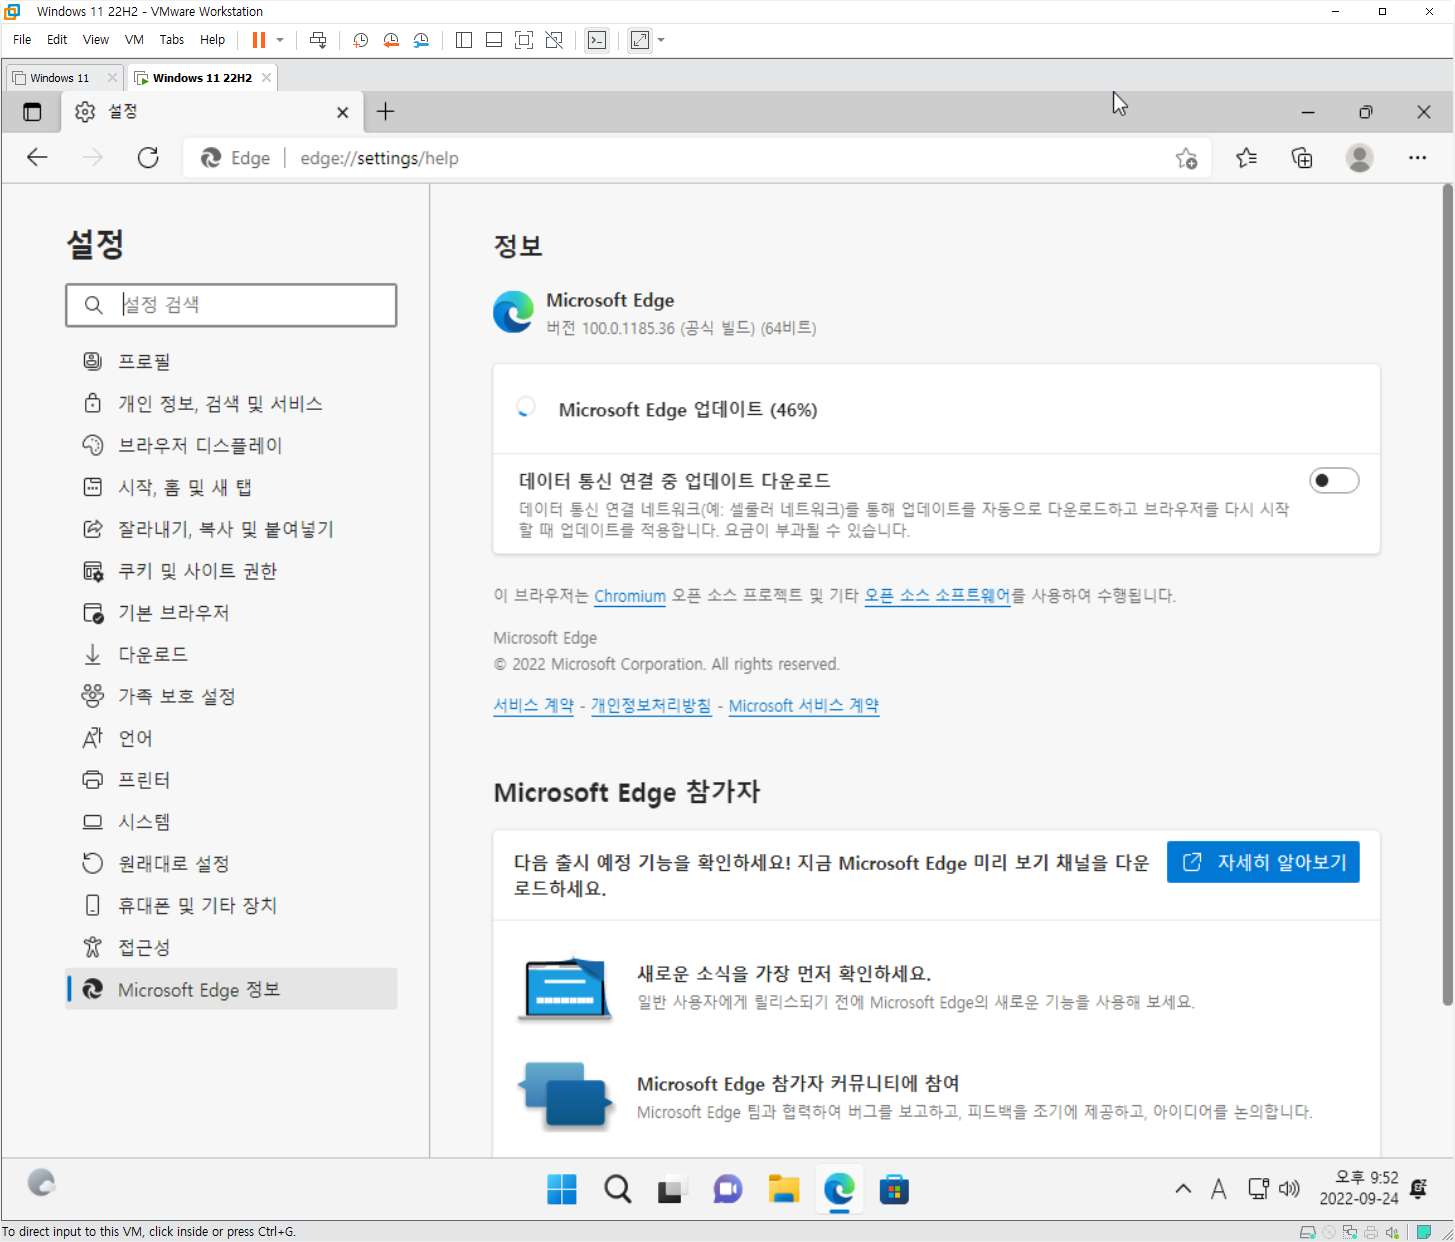The height and width of the screenshot is (1242, 1455).
Task: Switch to Unity mode icon
Action: [x=554, y=40]
